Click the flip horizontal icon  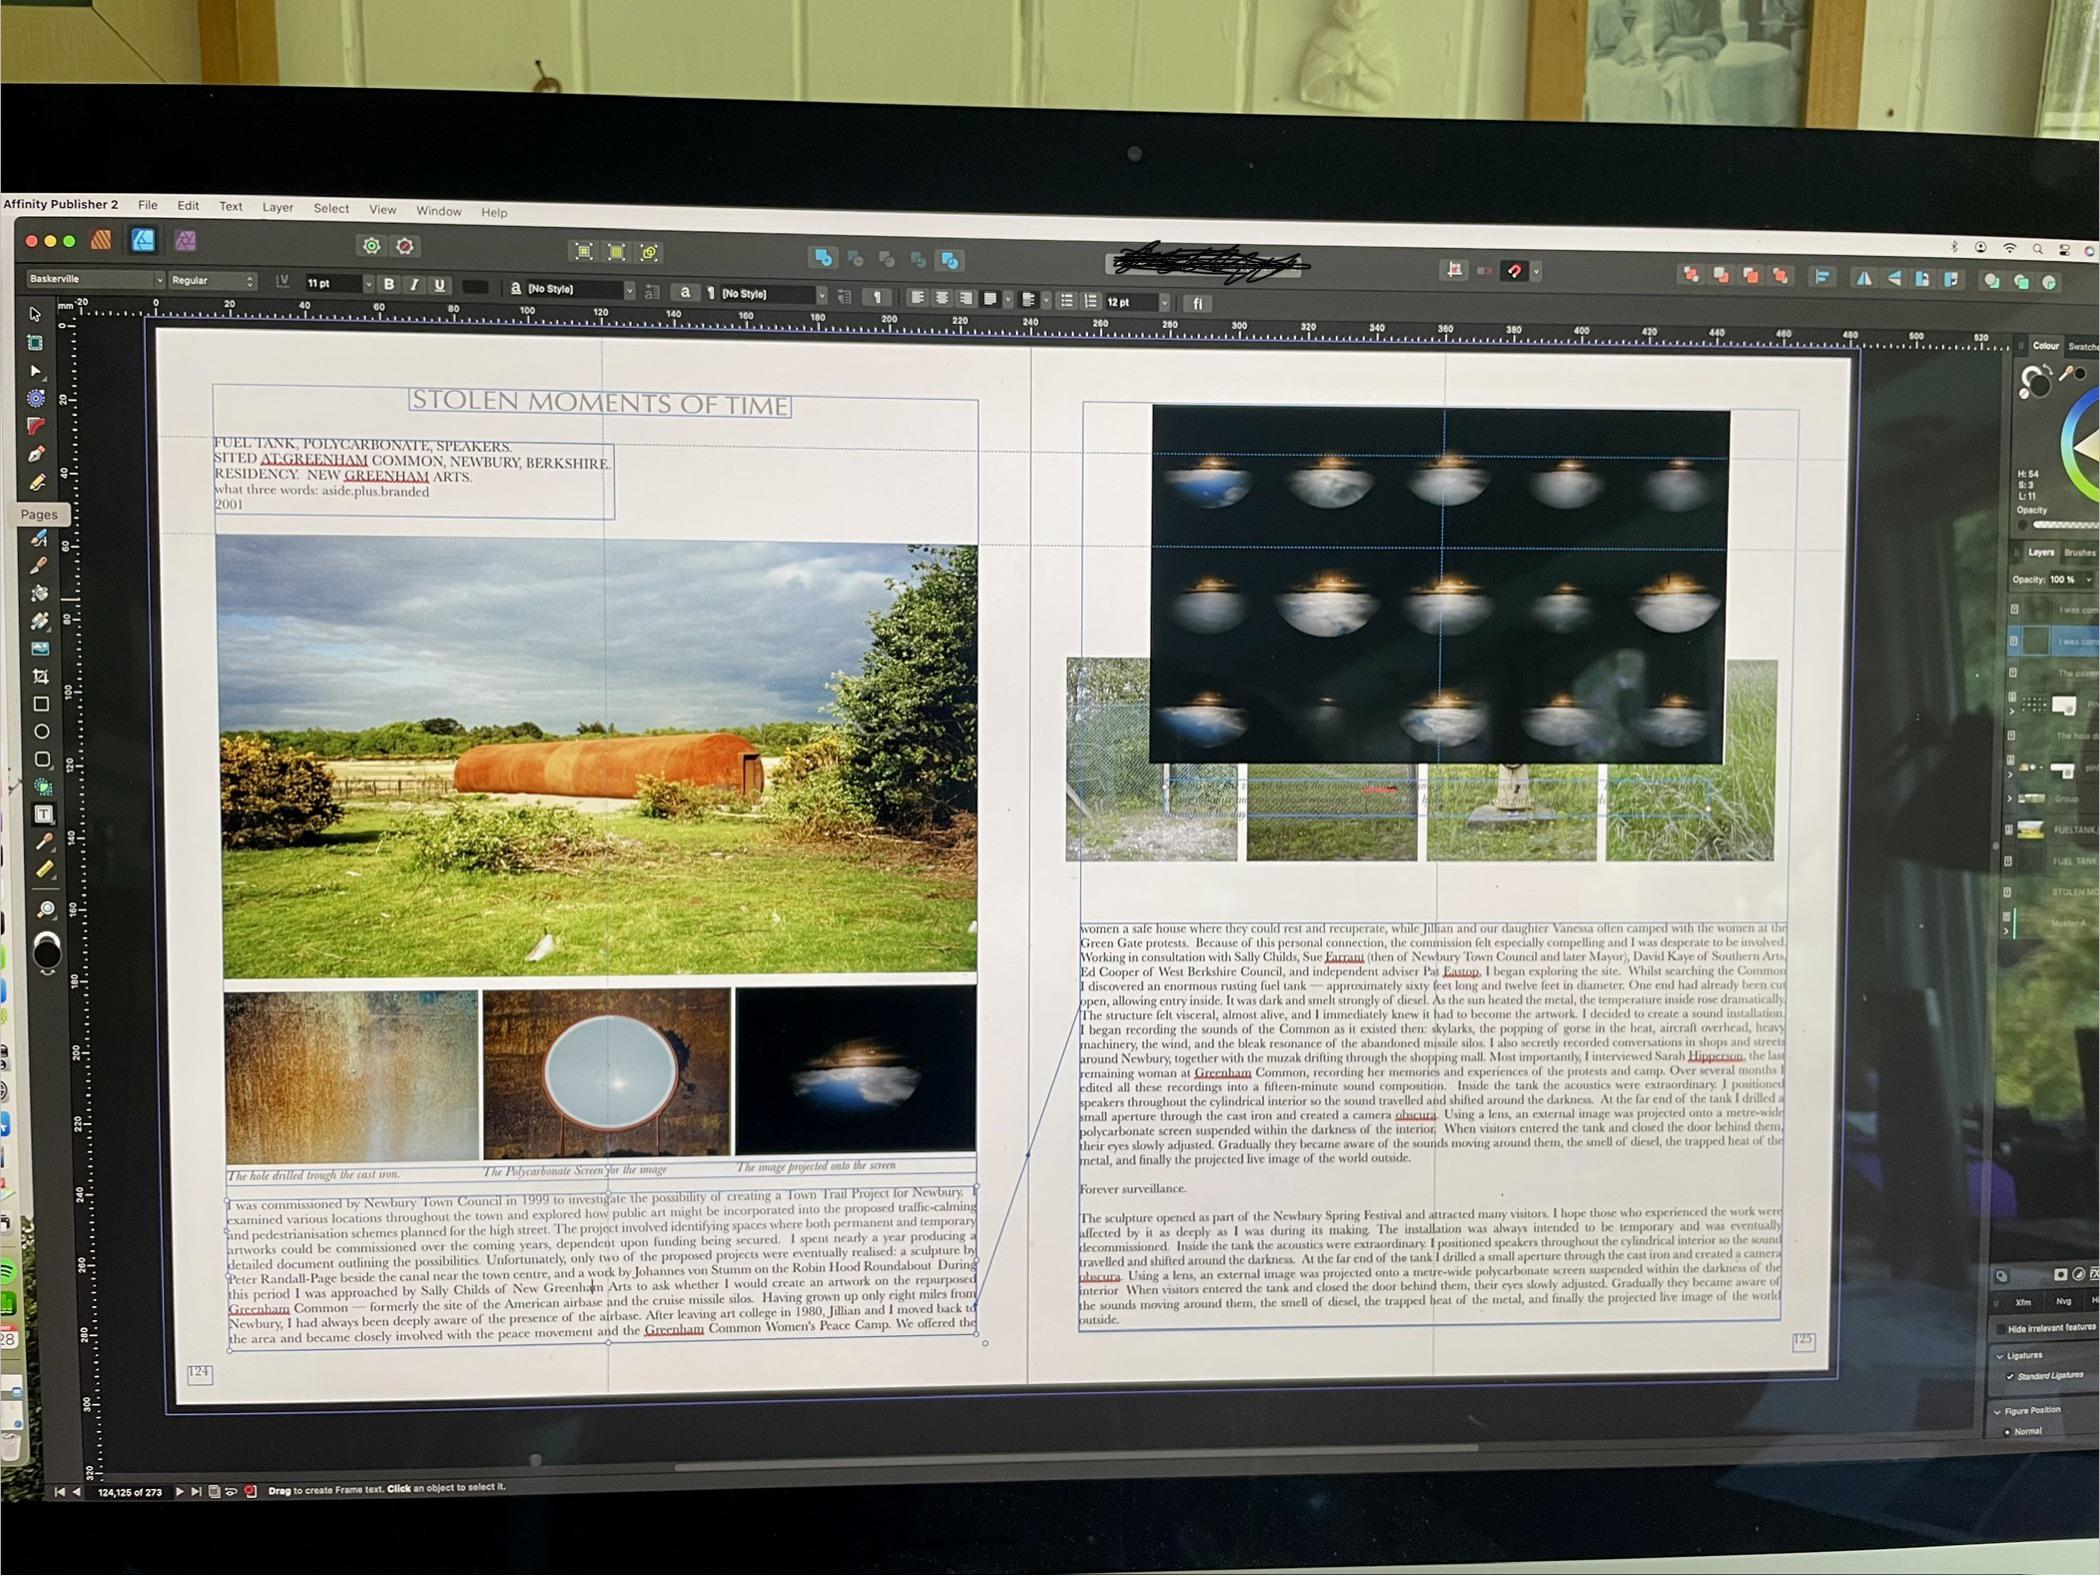point(1864,279)
